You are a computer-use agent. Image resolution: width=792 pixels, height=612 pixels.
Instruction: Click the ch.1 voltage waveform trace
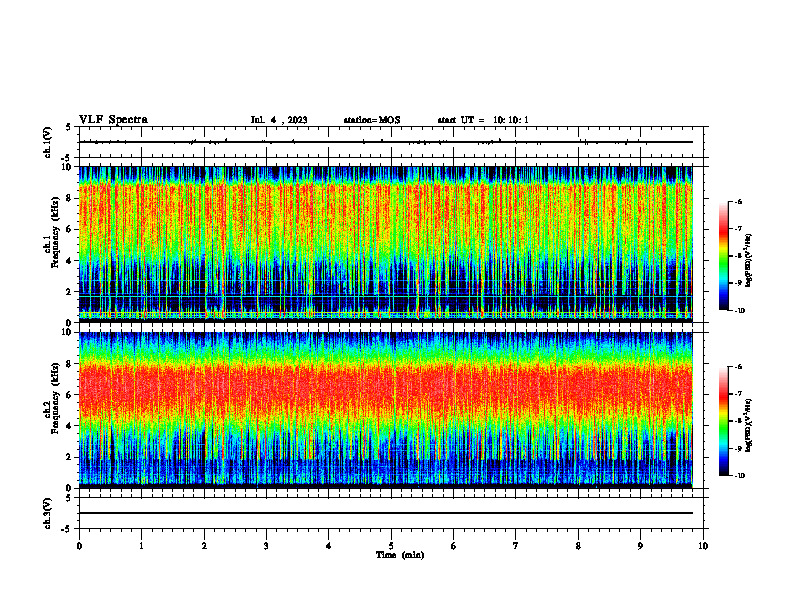tap(386, 142)
